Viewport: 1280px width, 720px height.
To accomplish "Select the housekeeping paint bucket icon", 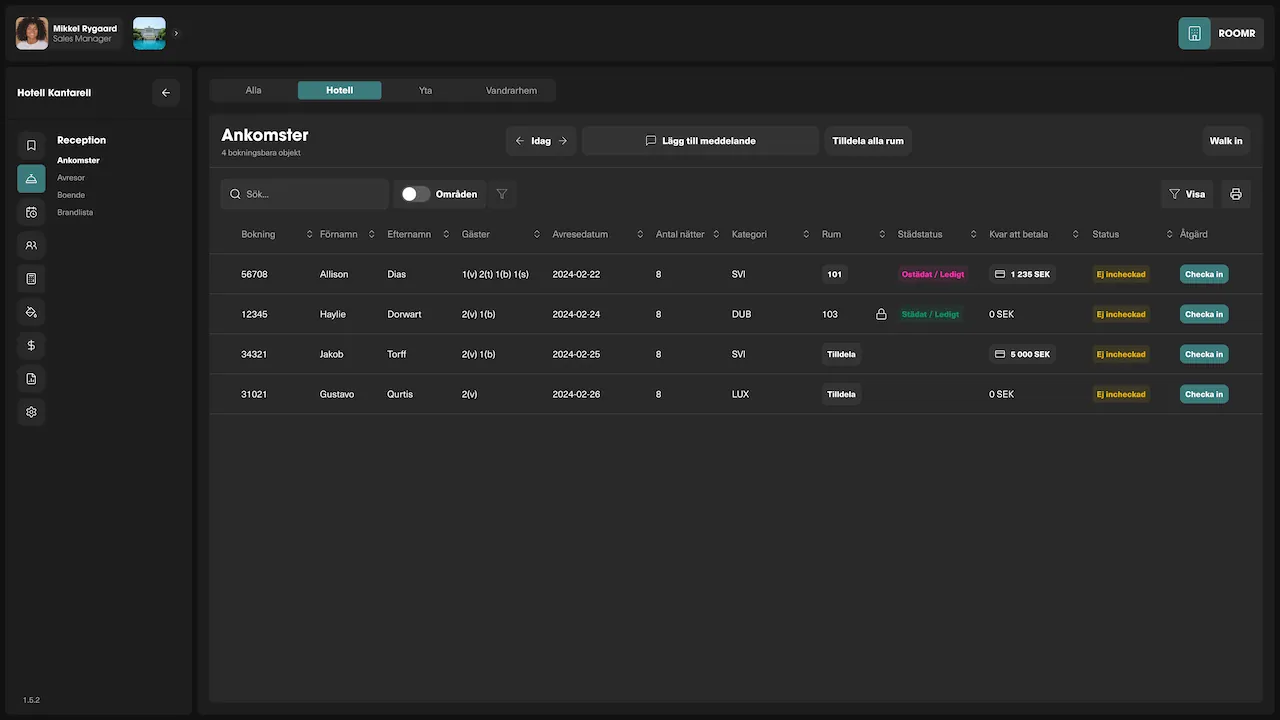I will pyautogui.click(x=31, y=311).
